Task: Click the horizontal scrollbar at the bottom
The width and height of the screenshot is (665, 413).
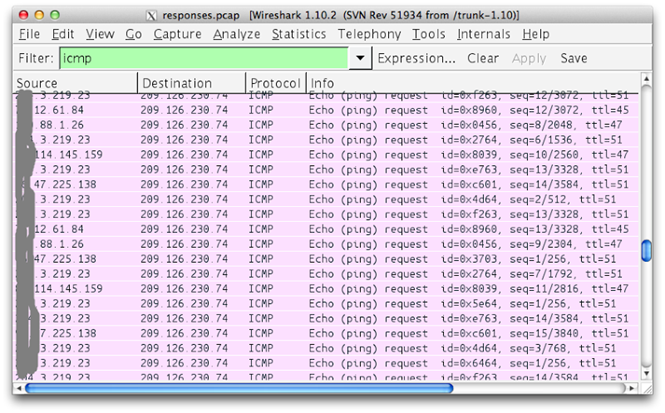Action: [238, 388]
